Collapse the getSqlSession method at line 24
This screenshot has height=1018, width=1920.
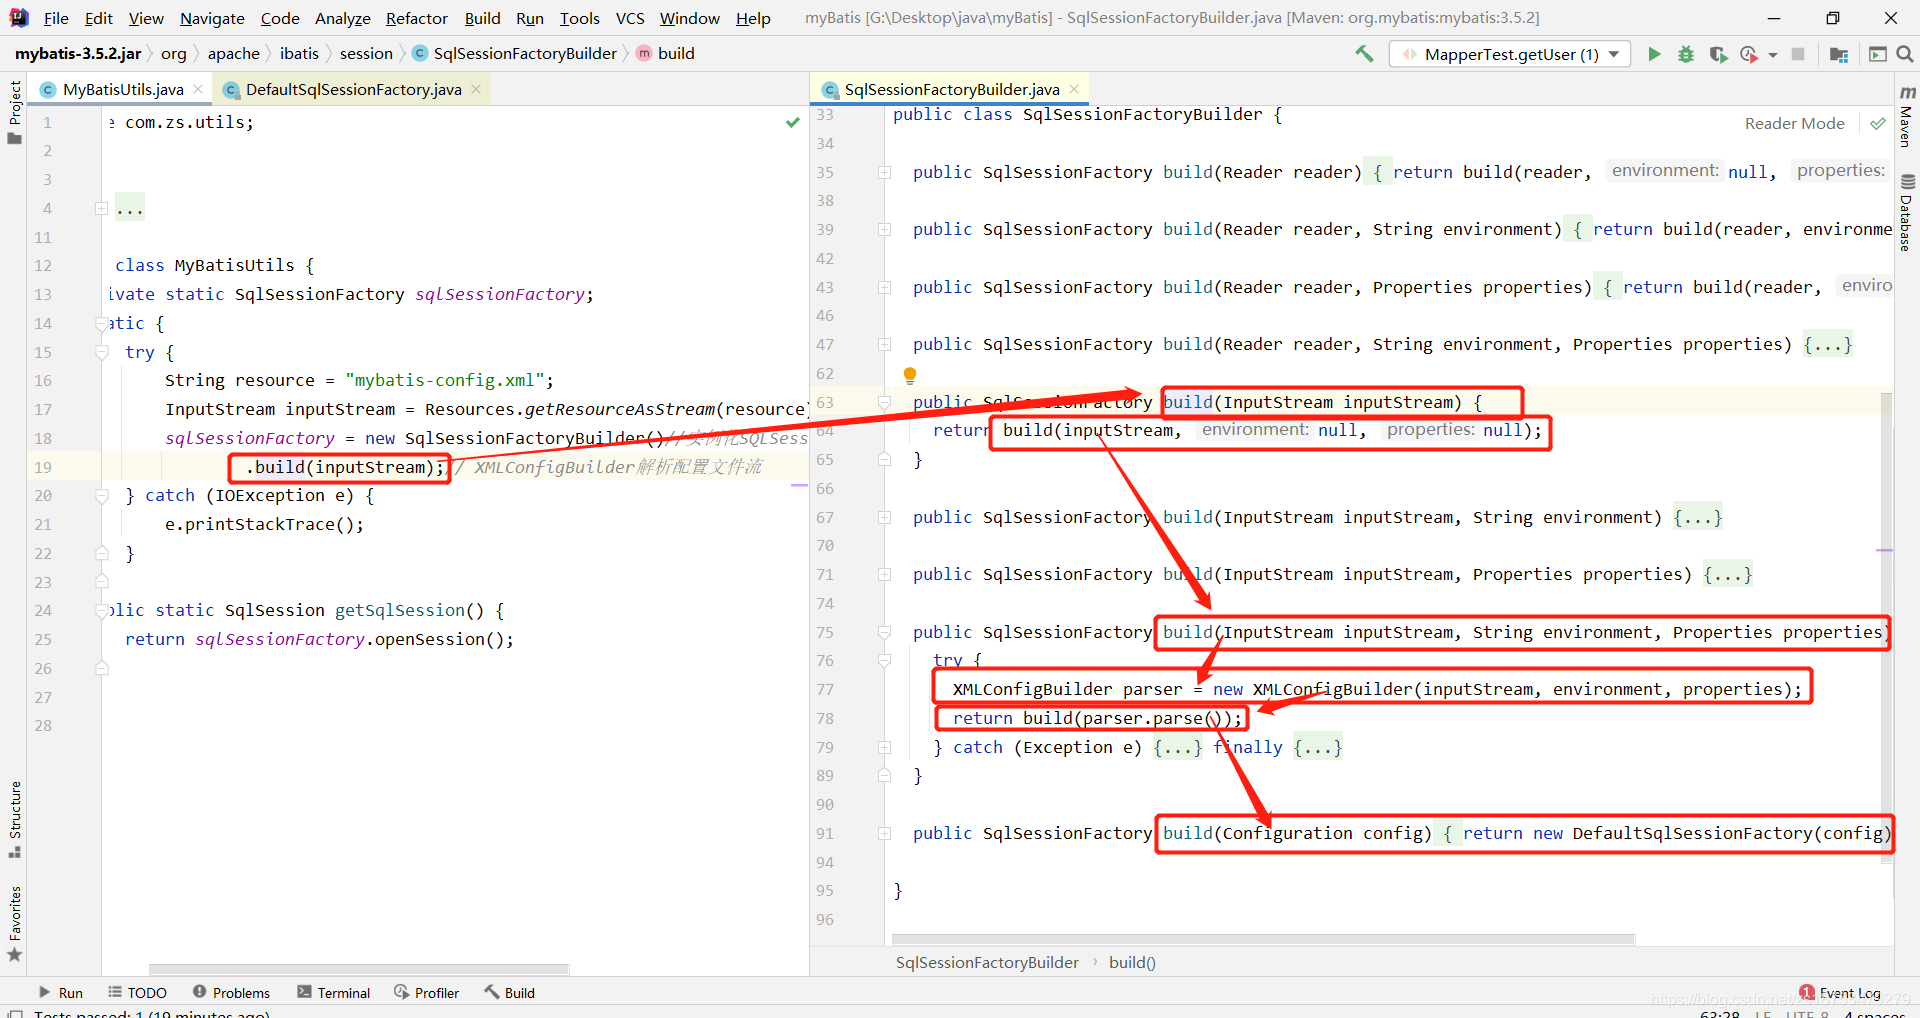101,610
